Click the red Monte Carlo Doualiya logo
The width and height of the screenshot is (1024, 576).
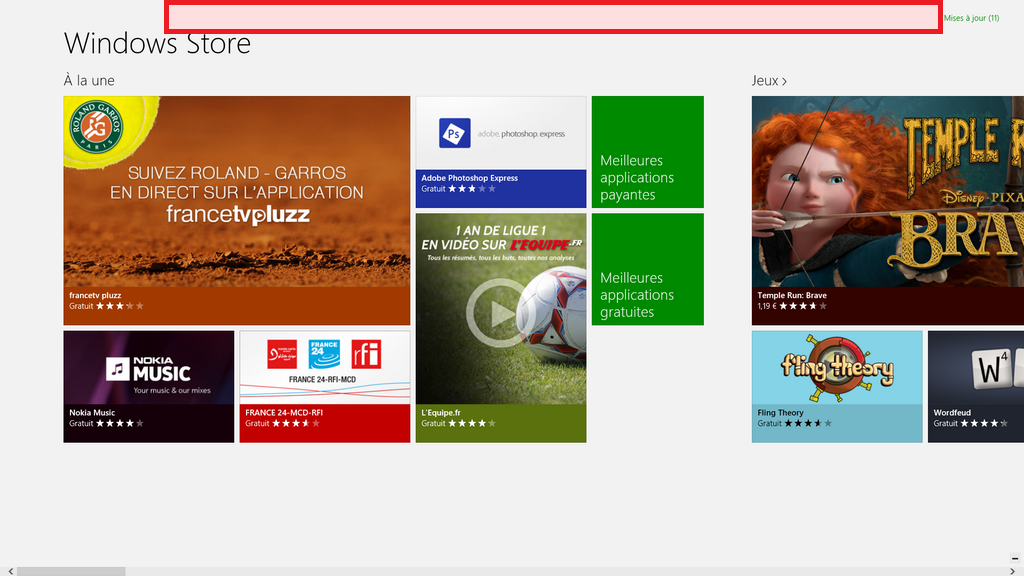point(282,354)
